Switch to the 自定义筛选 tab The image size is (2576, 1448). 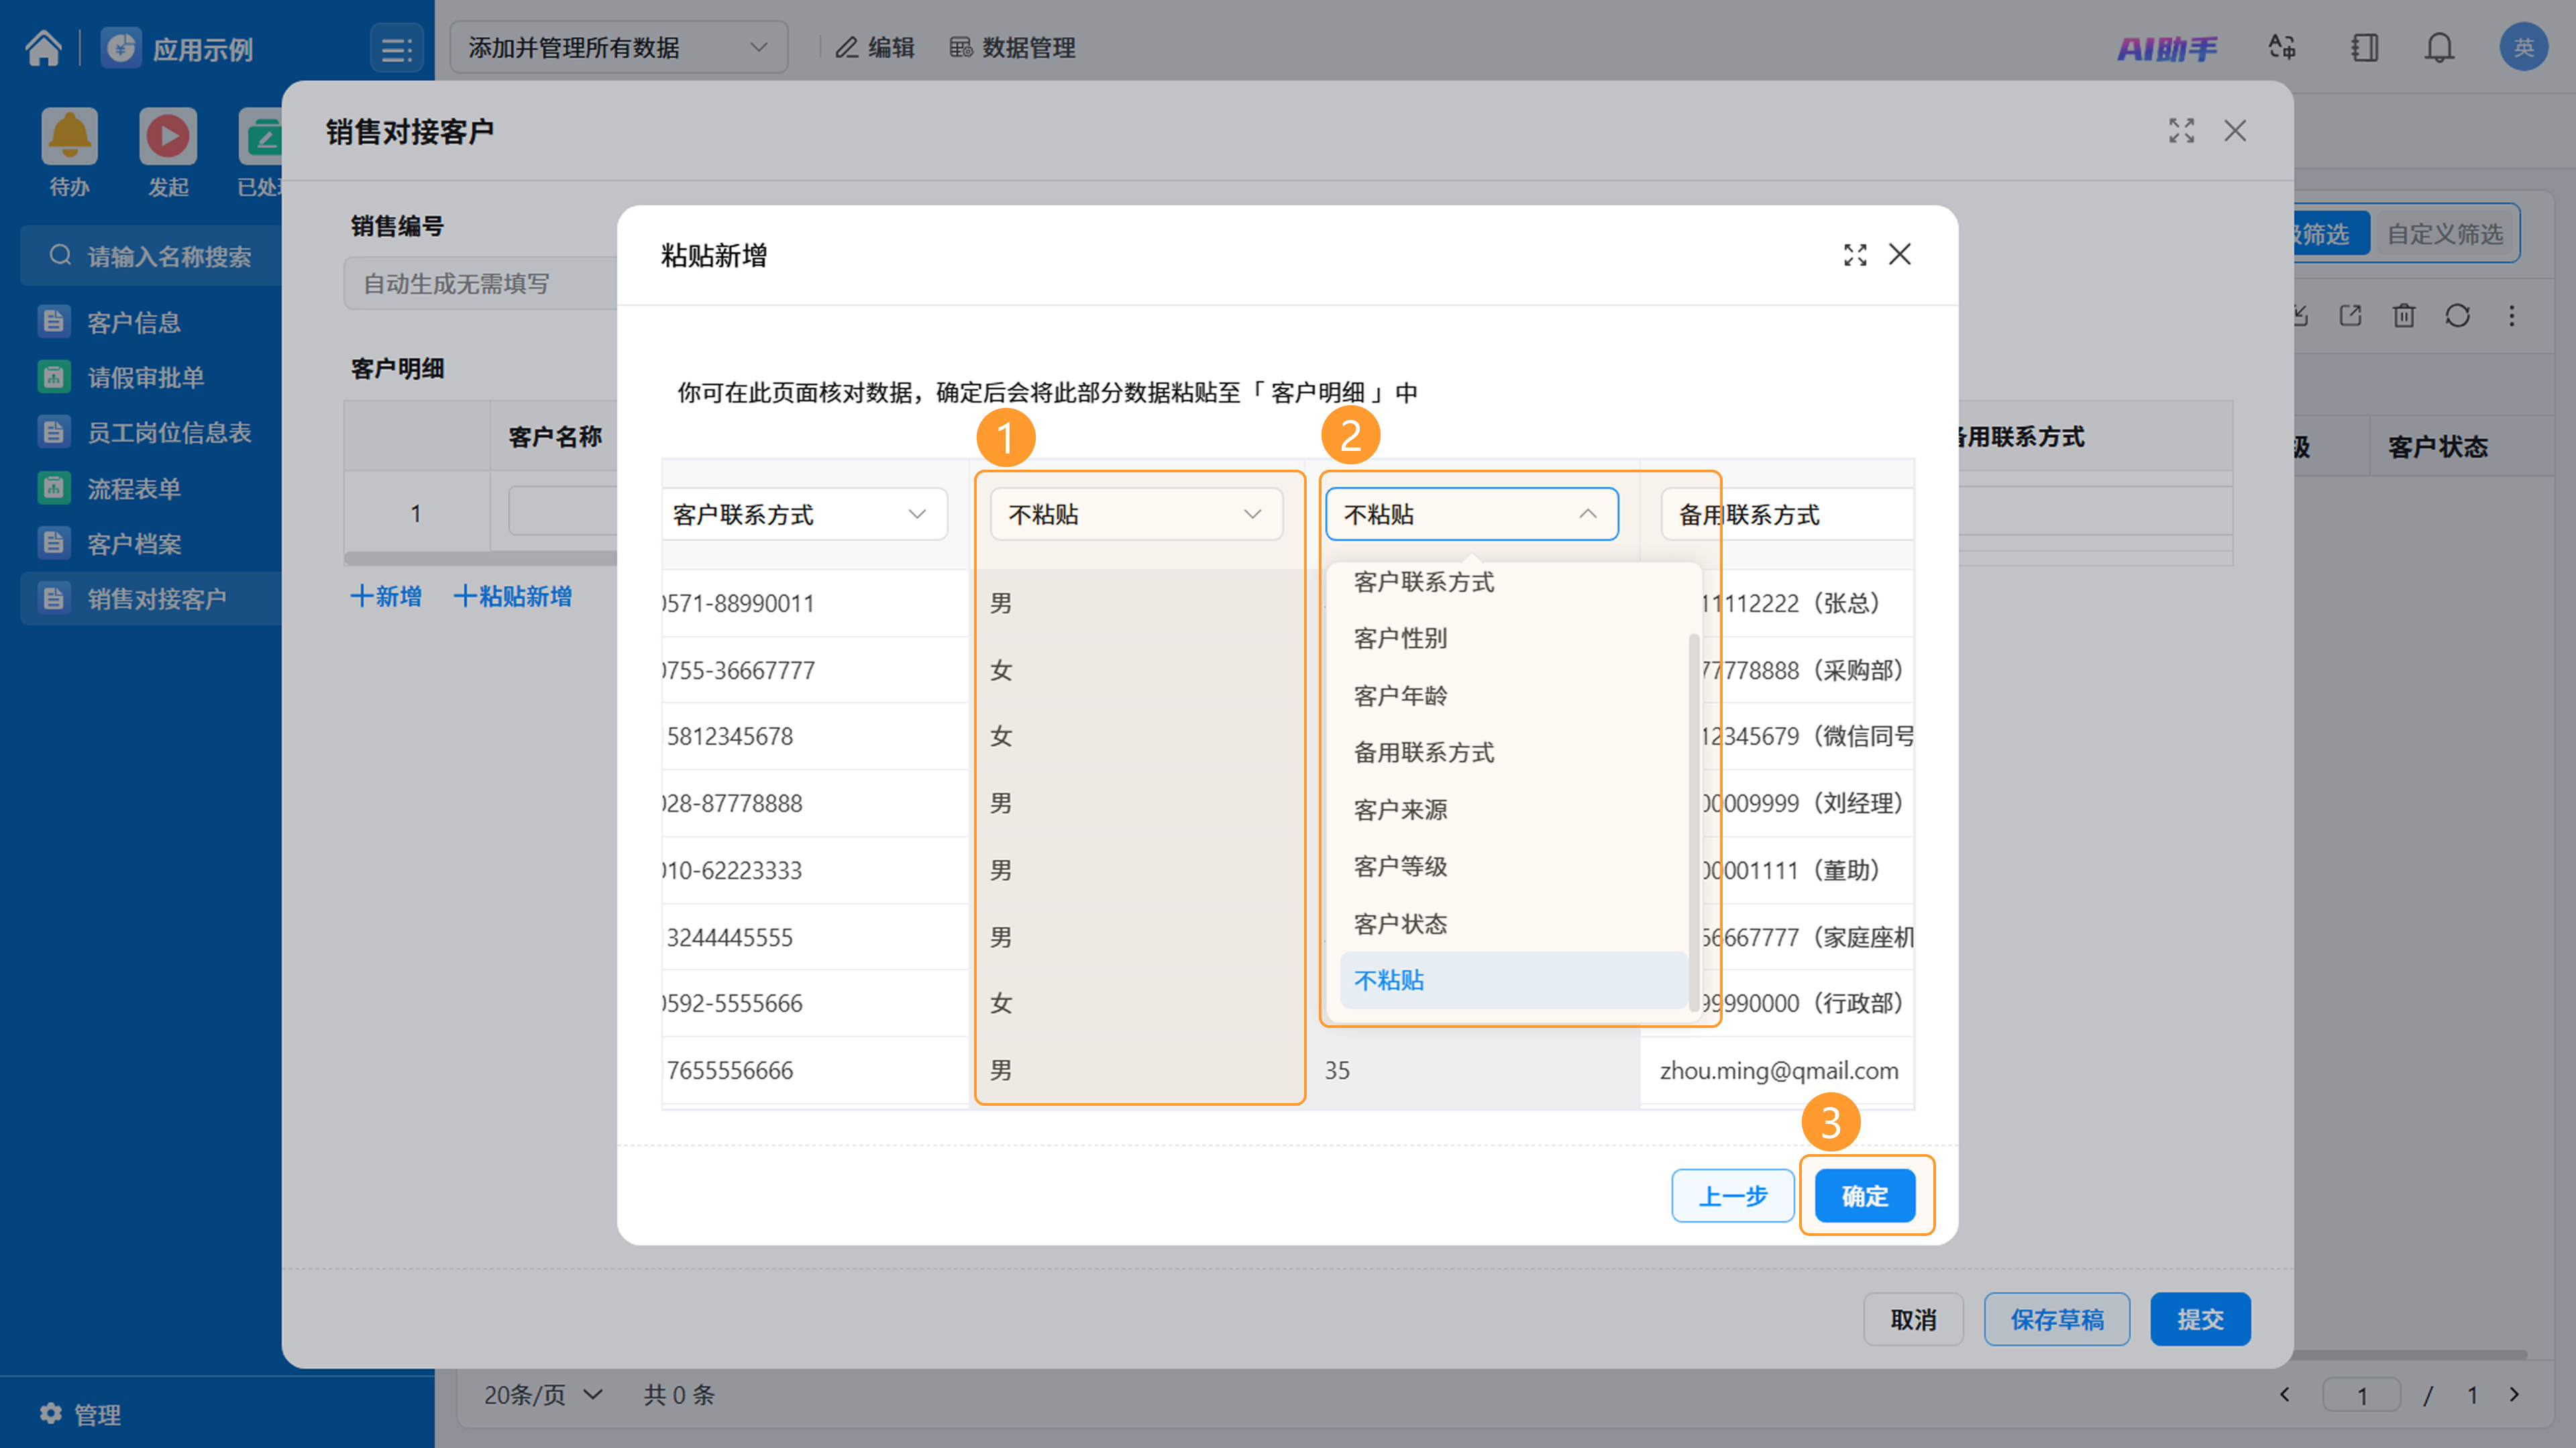pos(2445,234)
